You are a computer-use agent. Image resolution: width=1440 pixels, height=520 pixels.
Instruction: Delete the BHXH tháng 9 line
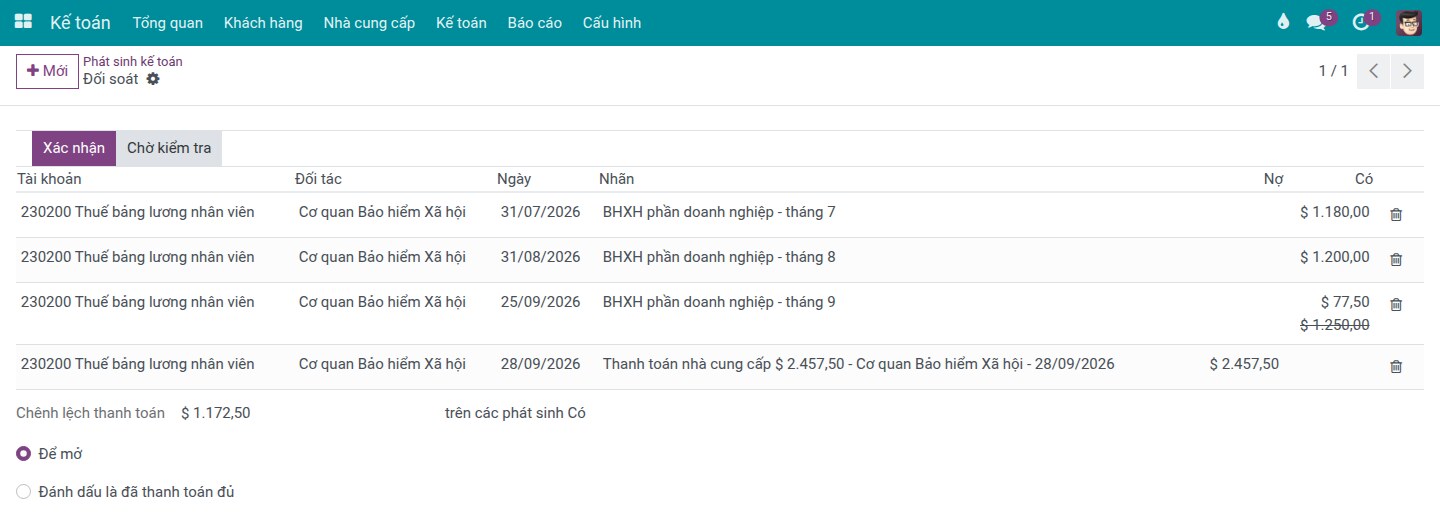click(1396, 304)
